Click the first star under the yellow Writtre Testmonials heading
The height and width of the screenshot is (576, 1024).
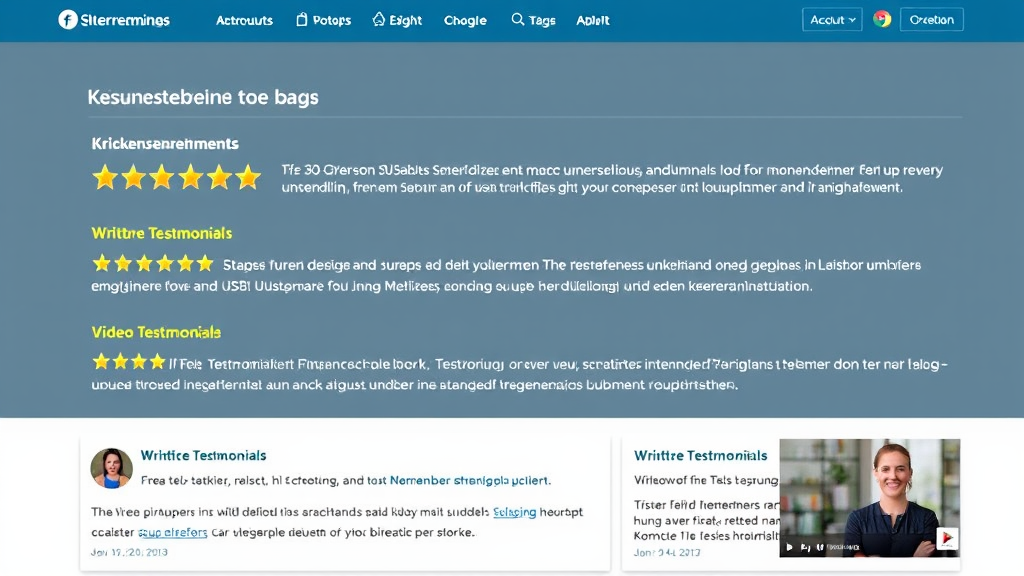coord(101,263)
